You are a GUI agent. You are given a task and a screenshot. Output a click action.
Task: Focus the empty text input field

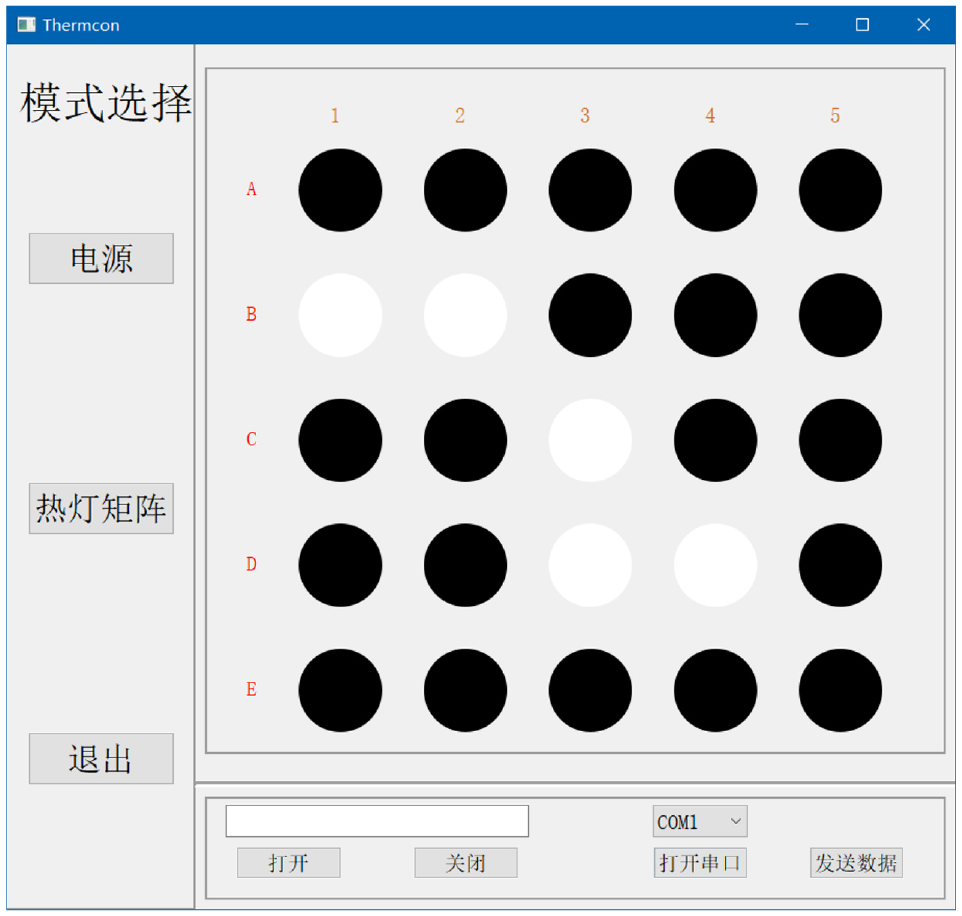[x=377, y=821]
